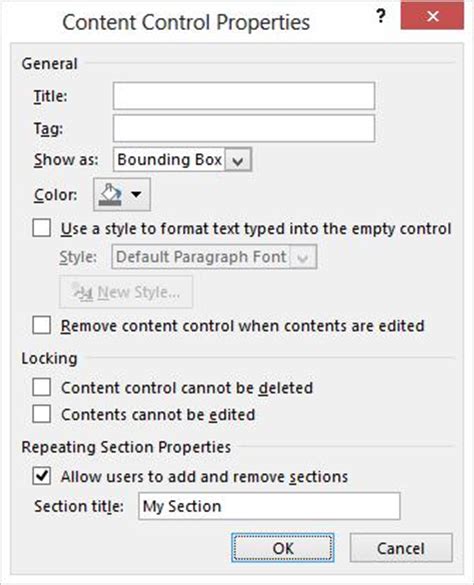Tick 'Content control cannot be deleted'

[x=41, y=387]
